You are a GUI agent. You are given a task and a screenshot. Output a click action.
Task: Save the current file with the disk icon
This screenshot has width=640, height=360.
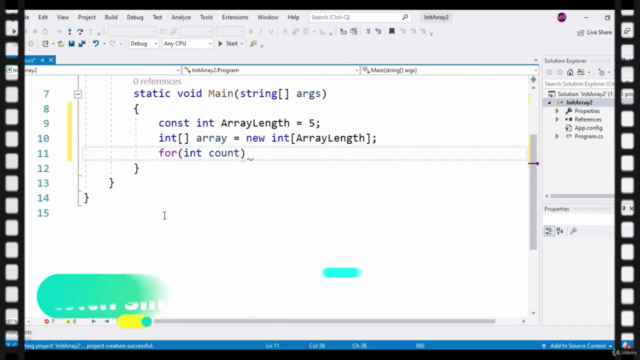point(71,44)
